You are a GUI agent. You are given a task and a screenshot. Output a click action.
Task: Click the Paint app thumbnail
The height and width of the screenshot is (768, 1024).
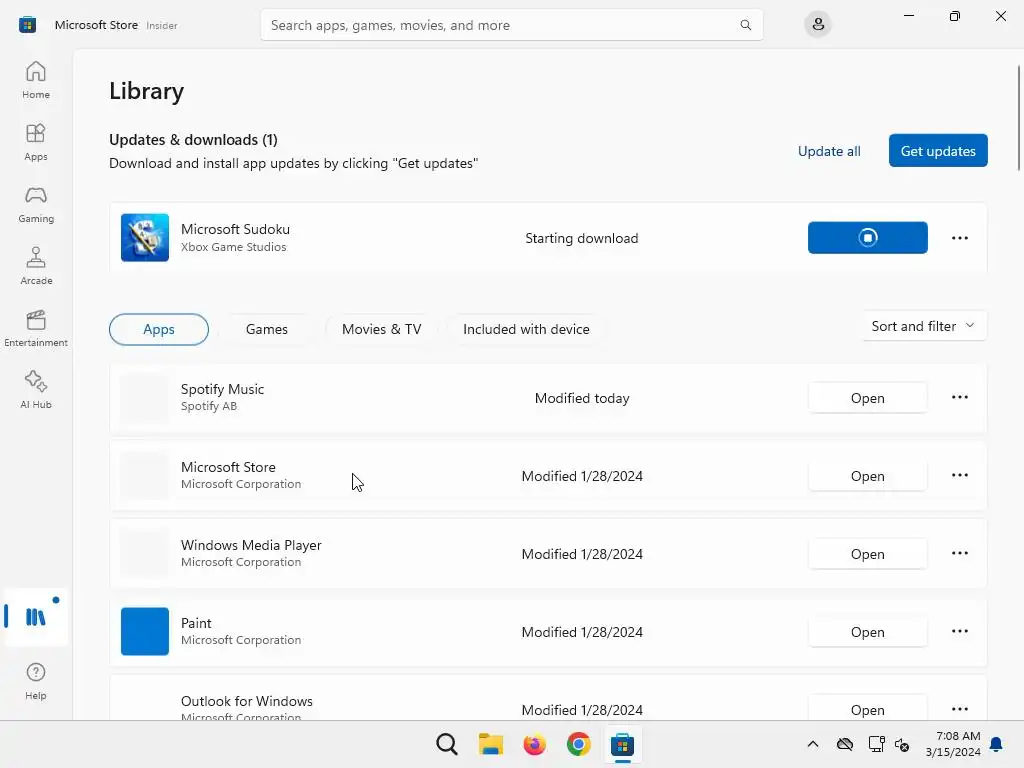pos(145,632)
